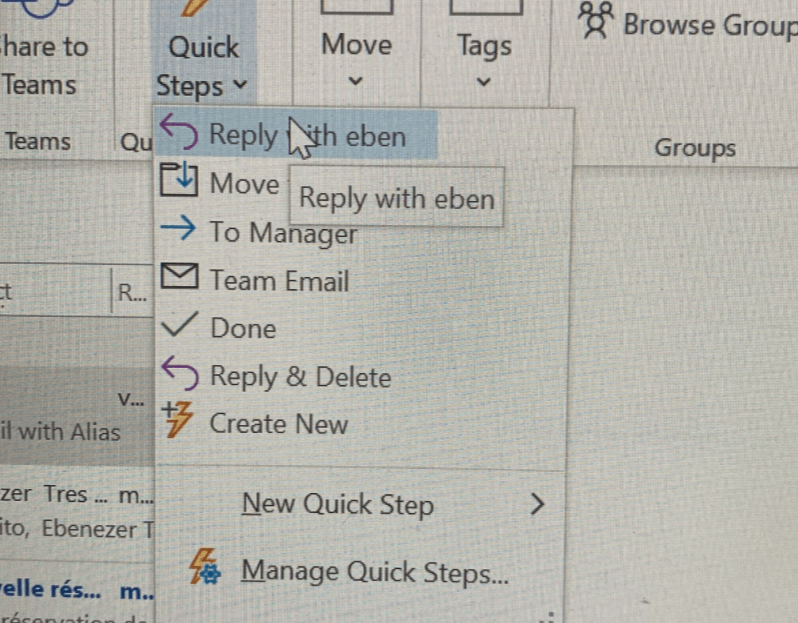Click the Move to folder icon

[x=179, y=179]
